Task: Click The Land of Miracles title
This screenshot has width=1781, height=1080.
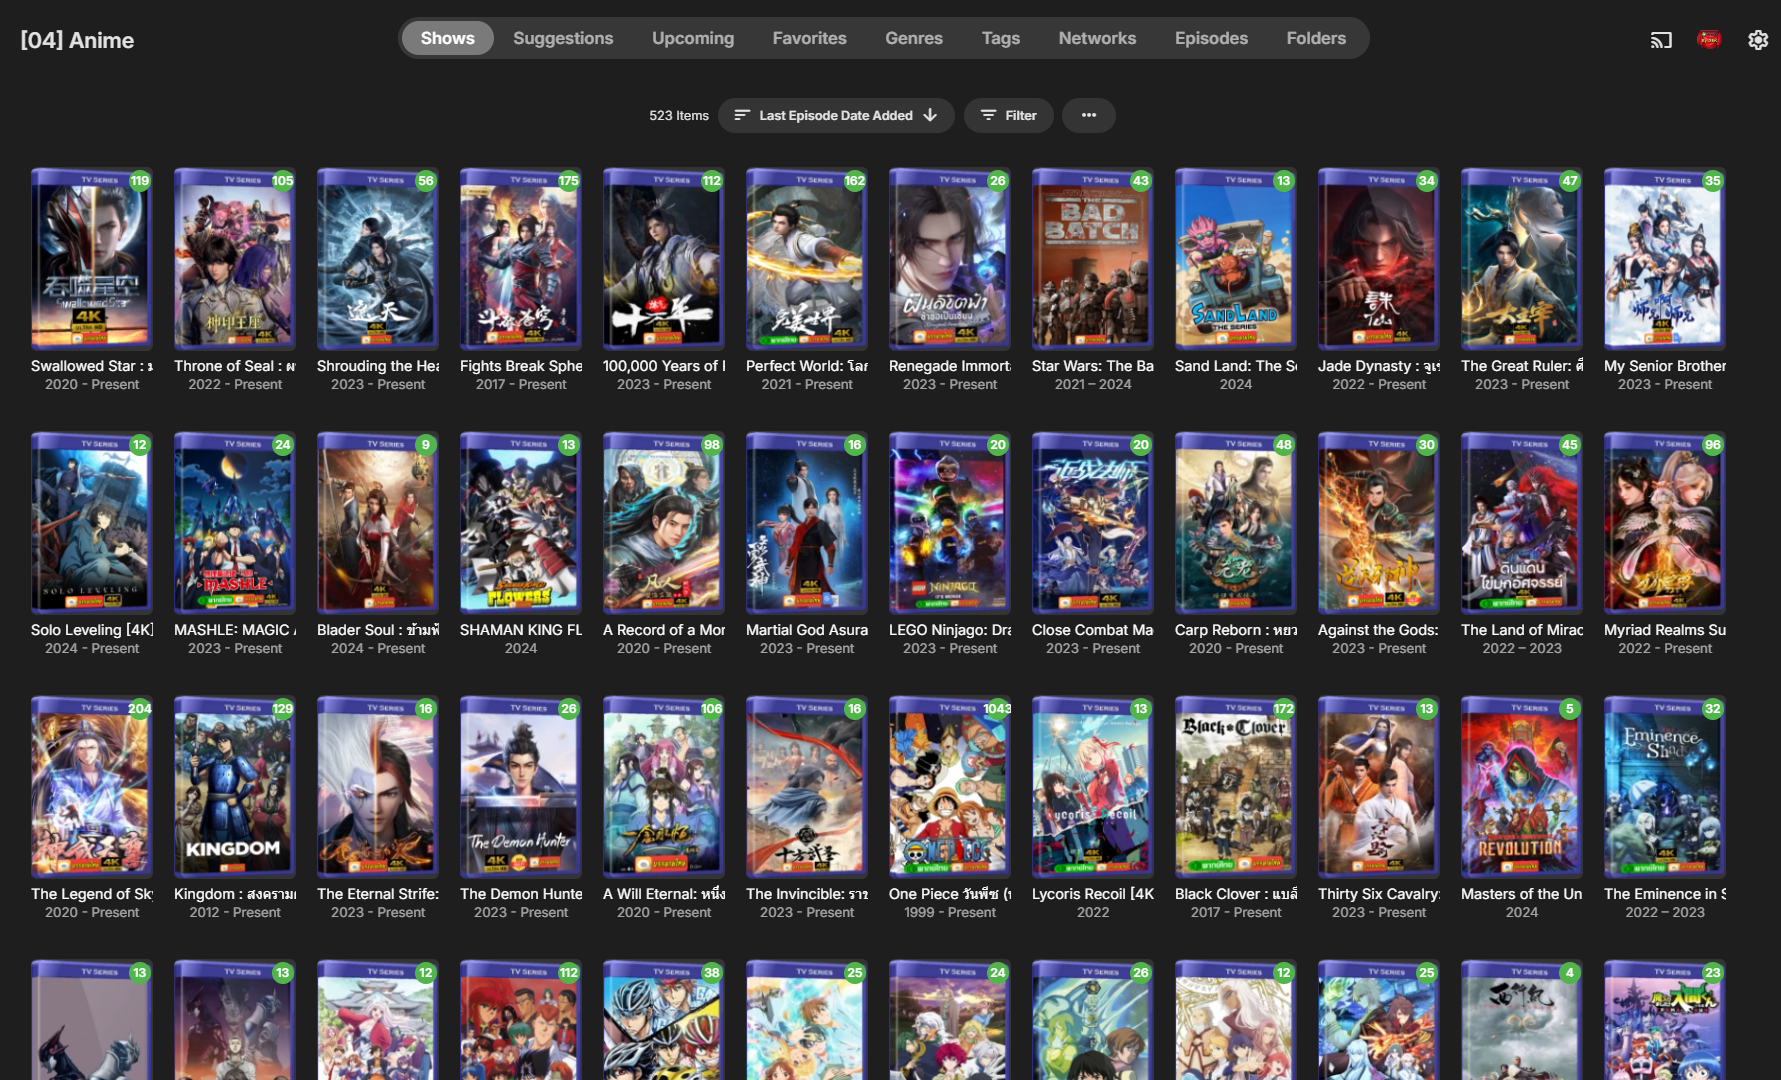Action: click(1522, 630)
